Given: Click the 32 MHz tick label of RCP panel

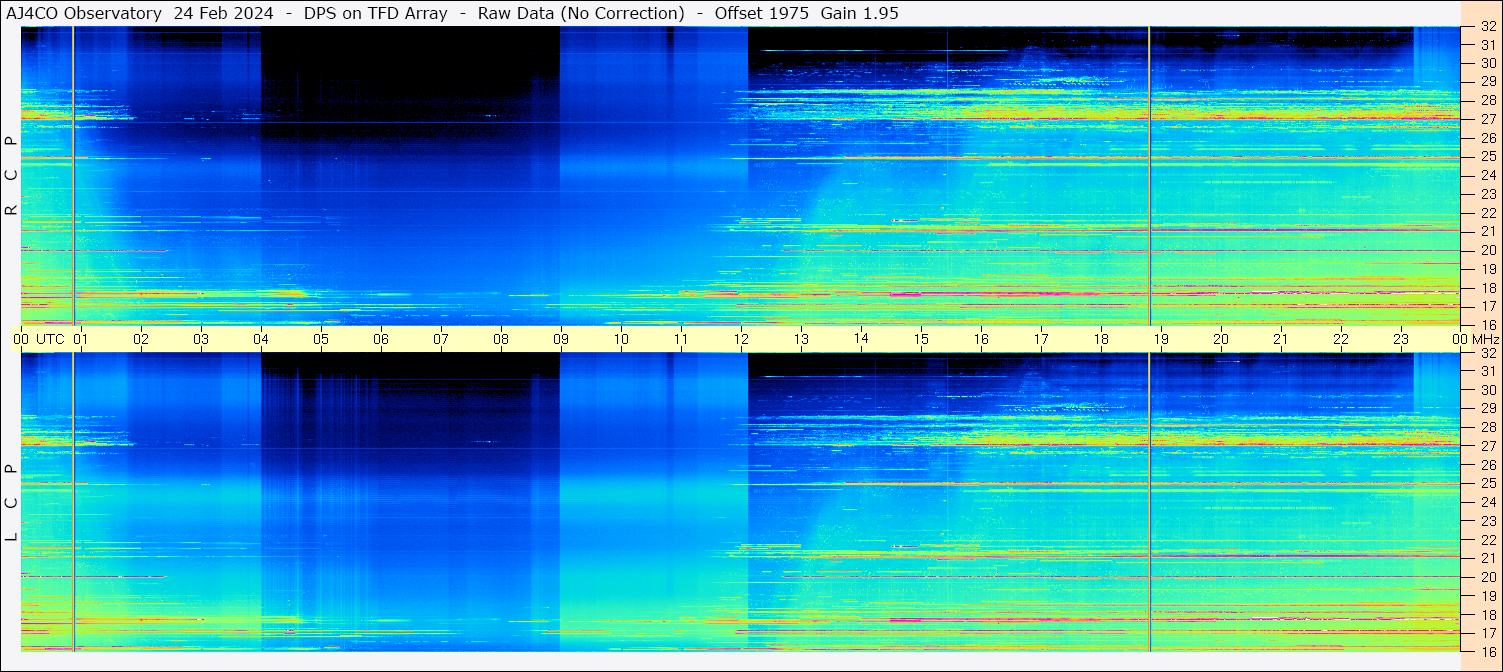Looking at the screenshot, I should tap(1488, 27).
